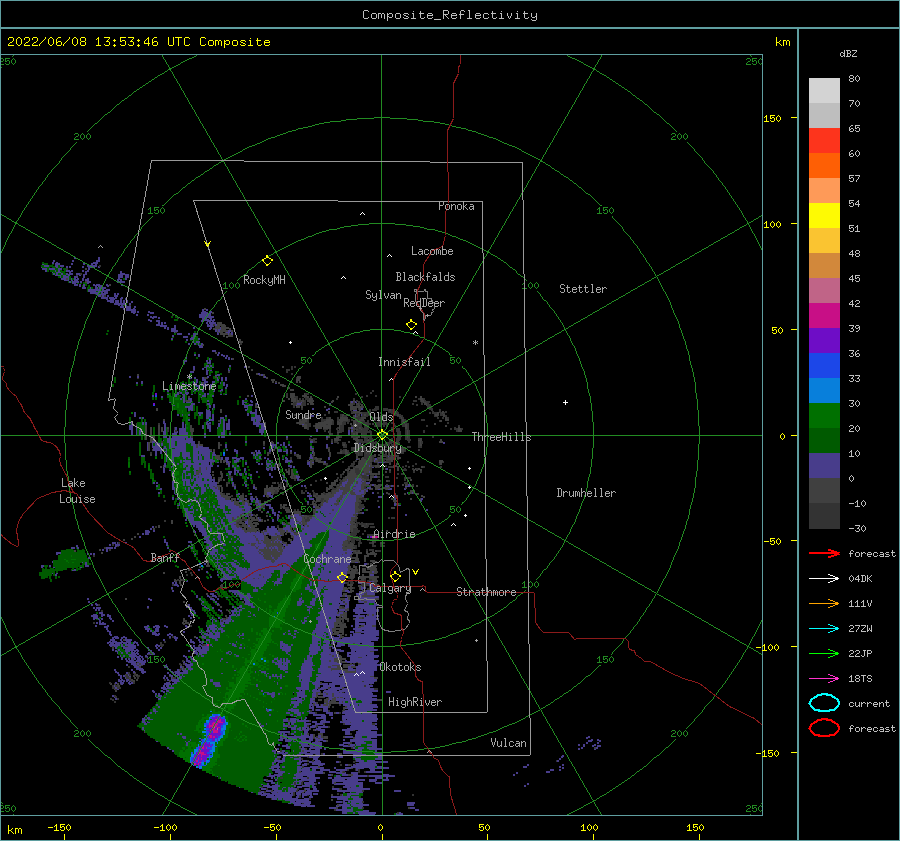
Task: Click the Didsbury label
Action: pyautogui.click(x=378, y=448)
